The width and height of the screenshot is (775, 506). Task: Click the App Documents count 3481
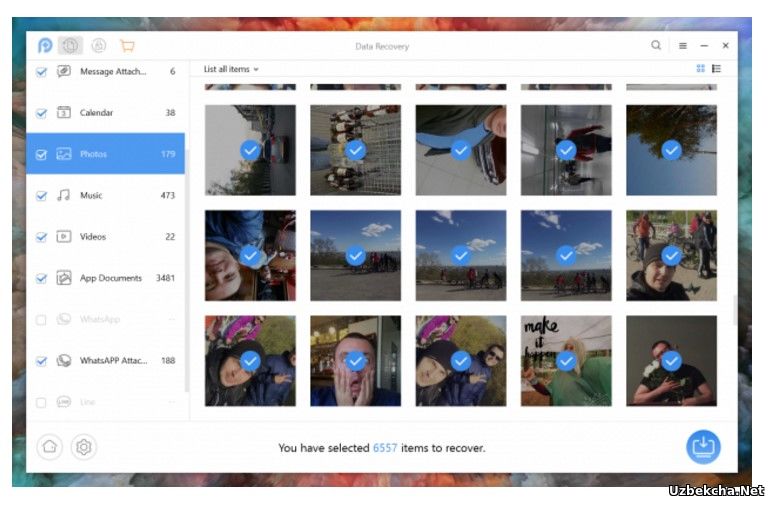coord(166,278)
